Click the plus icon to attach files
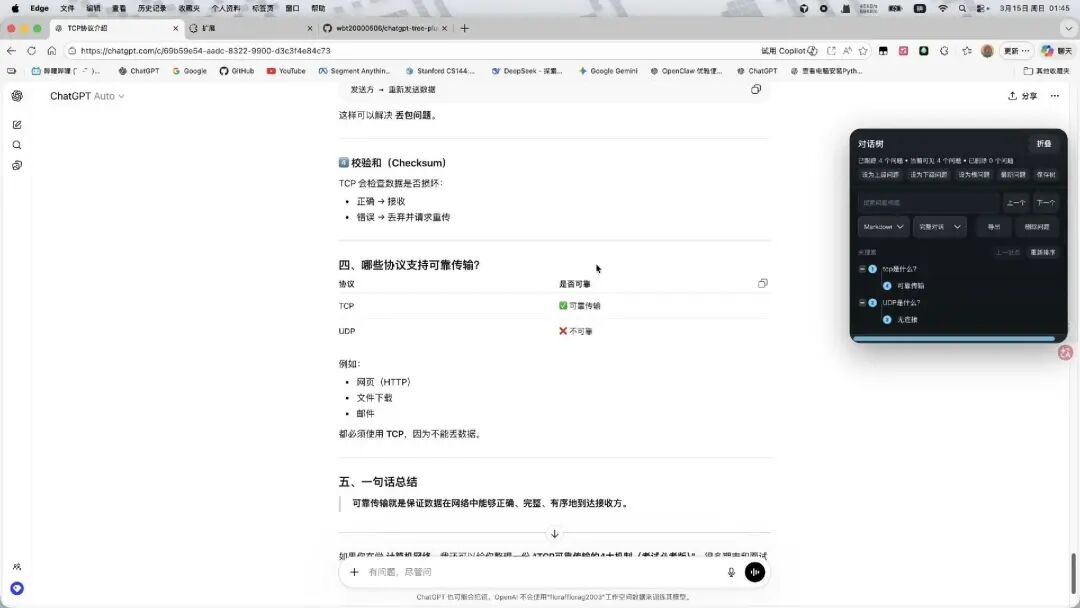 (355, 571)
